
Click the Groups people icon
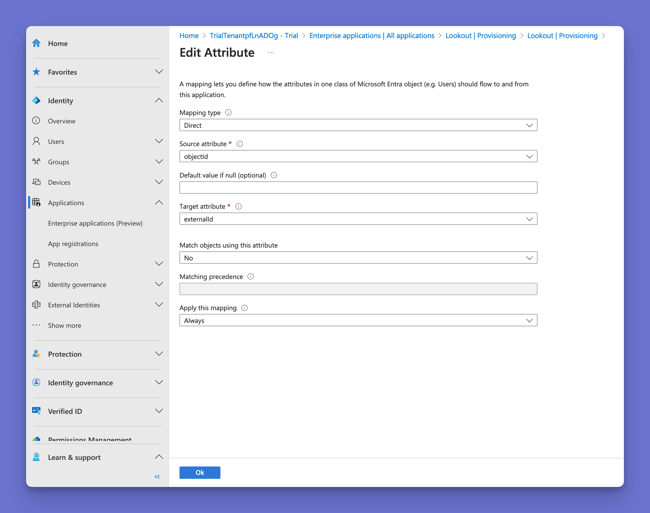point(36,162)
